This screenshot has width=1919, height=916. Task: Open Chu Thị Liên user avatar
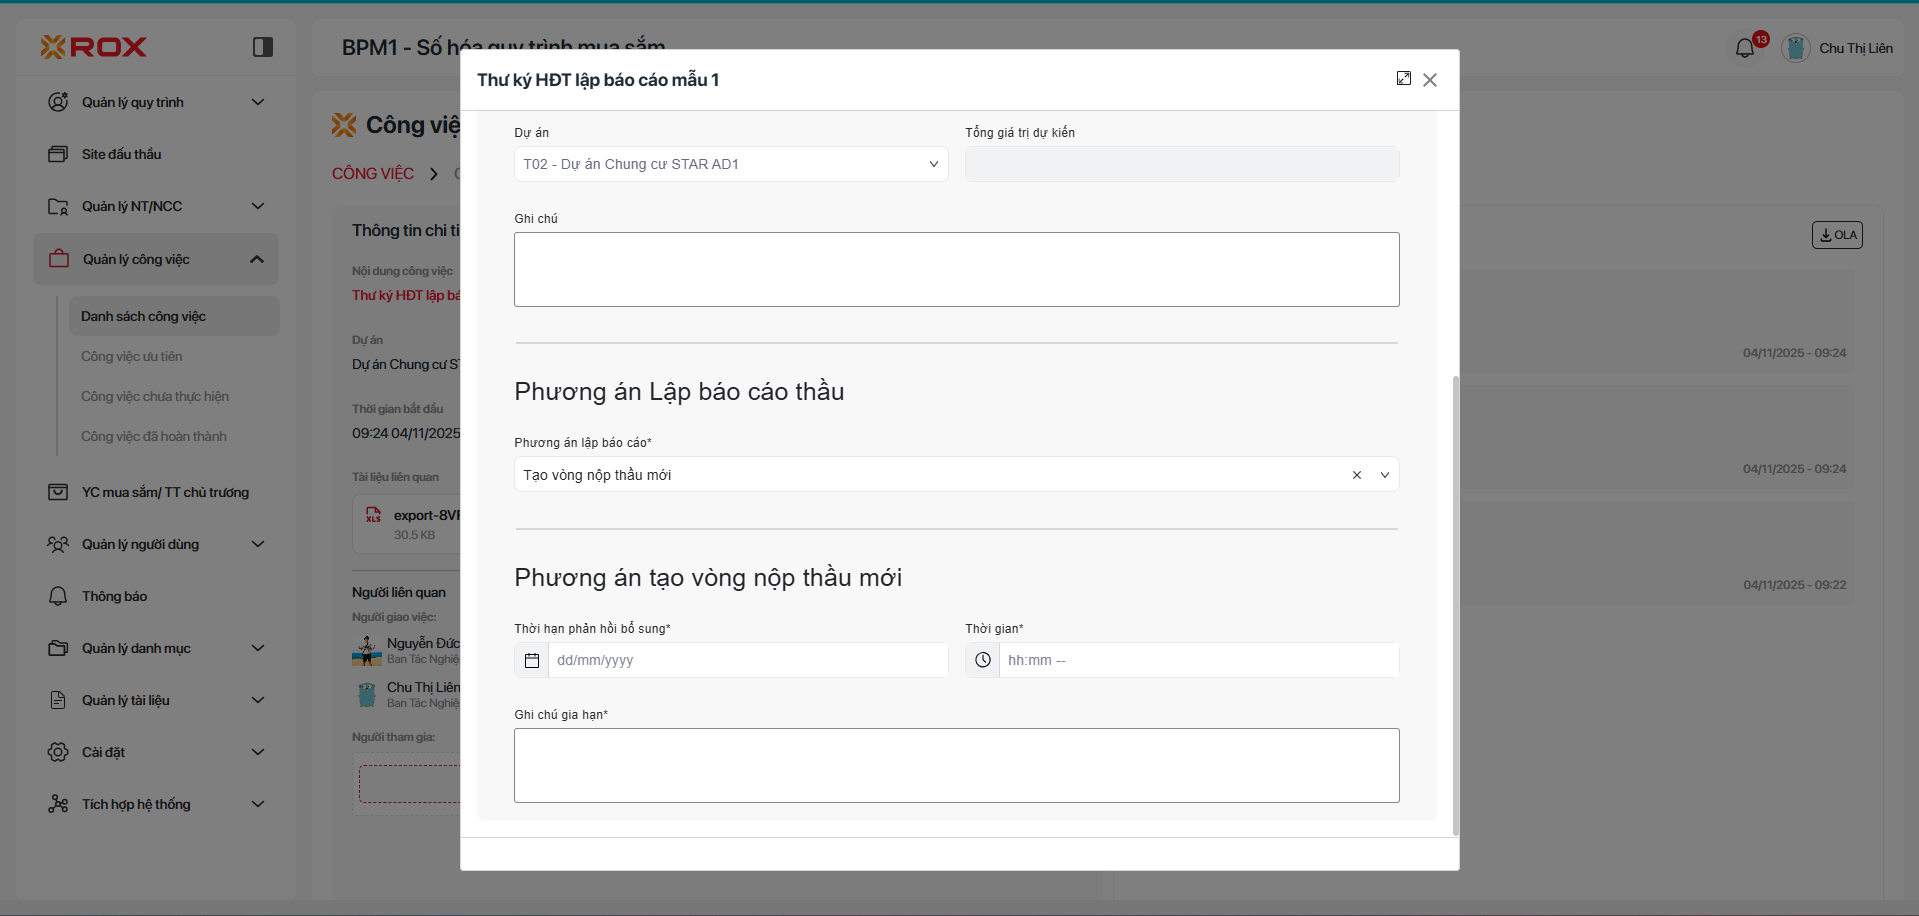pos(1796,48)
